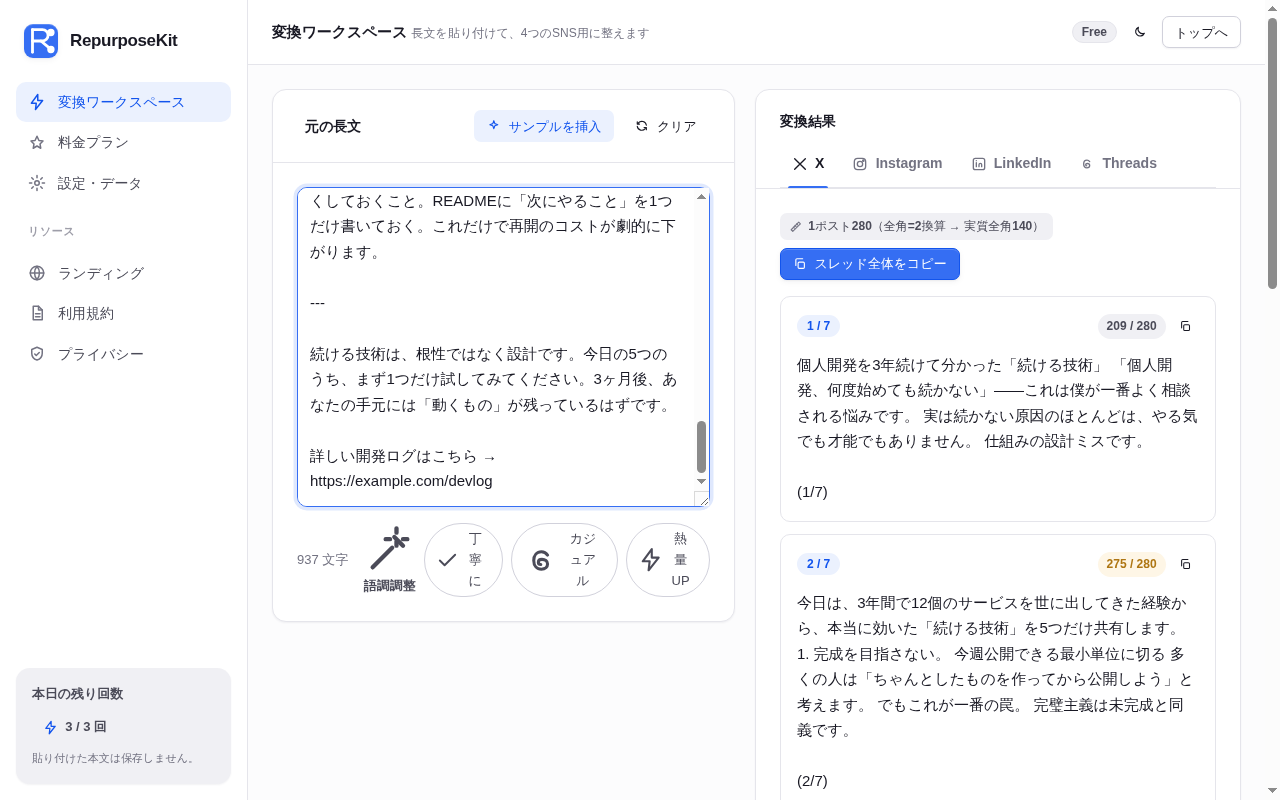Open 設定・データ in the sidebar
The height and width of the screenshot is (800, 1280).
(123, 184)
